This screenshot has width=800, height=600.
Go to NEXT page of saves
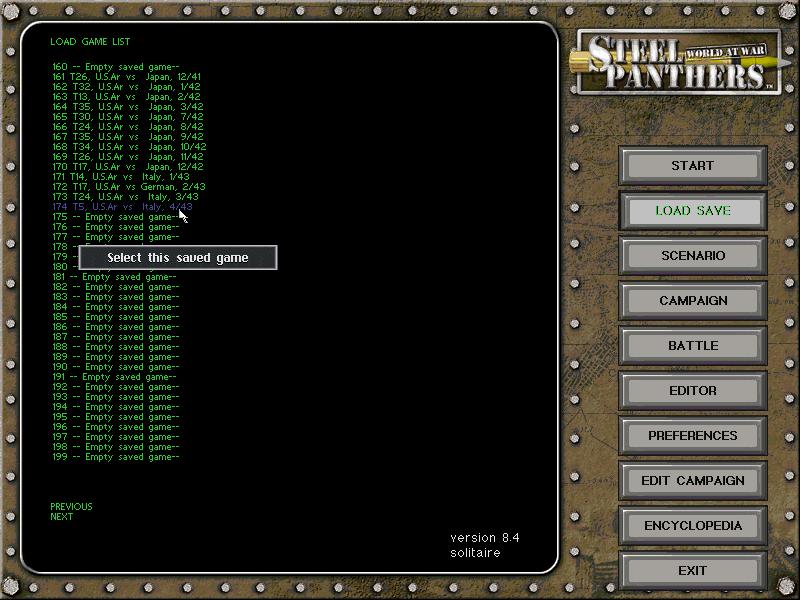62,517
